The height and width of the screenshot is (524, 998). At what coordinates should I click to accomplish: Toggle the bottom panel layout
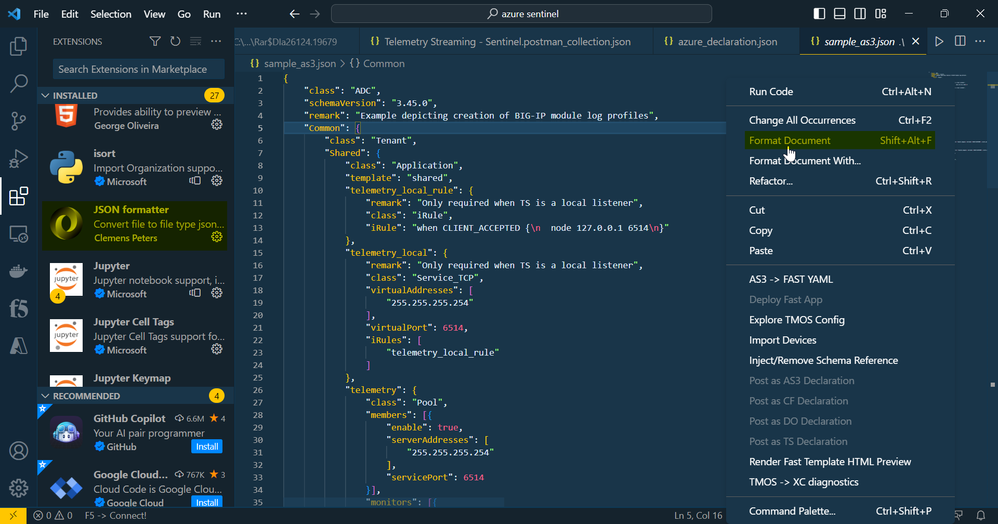point(840,14)
